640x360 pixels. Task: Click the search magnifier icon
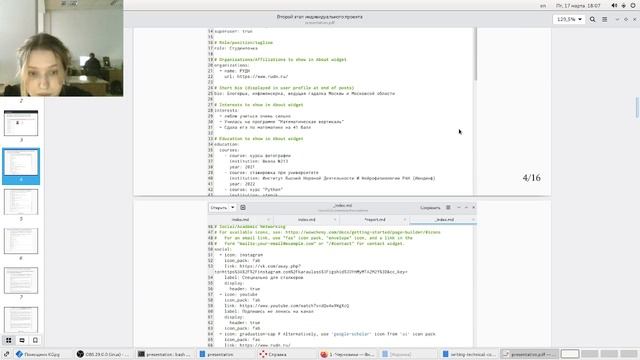tap(592, 19)
